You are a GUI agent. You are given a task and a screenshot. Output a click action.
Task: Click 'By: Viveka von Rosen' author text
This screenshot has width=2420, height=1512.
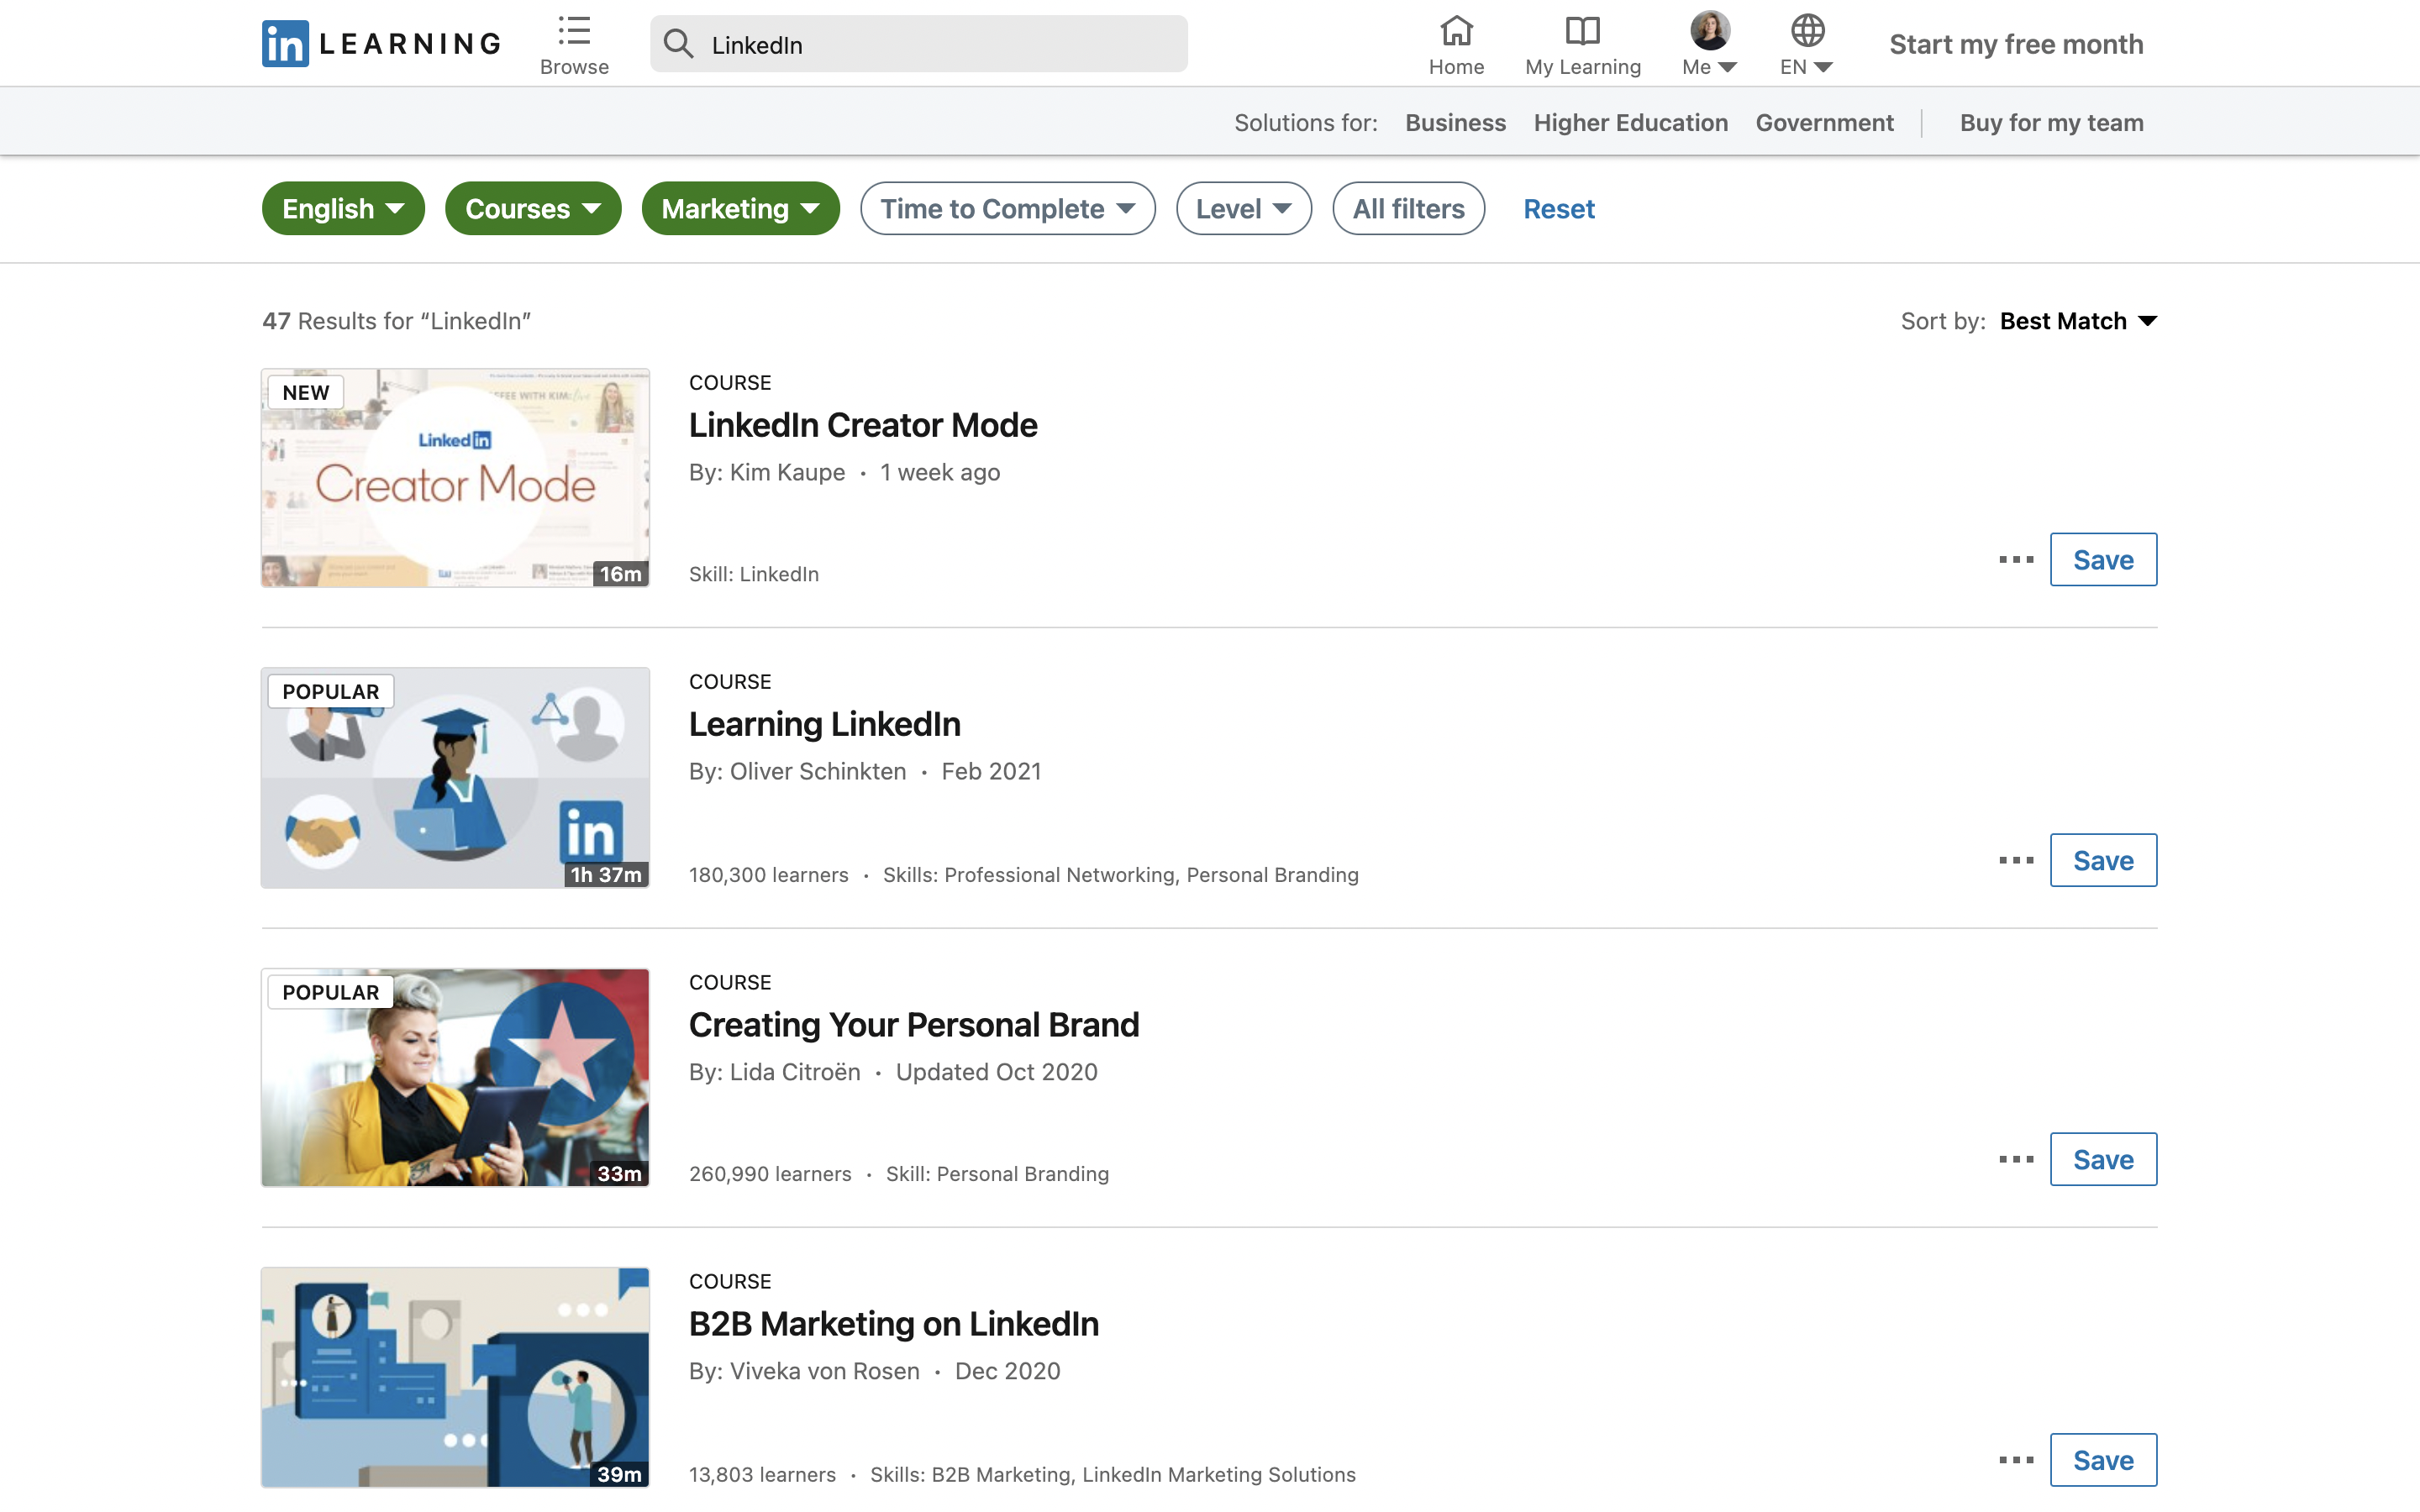click(804, 1371)
